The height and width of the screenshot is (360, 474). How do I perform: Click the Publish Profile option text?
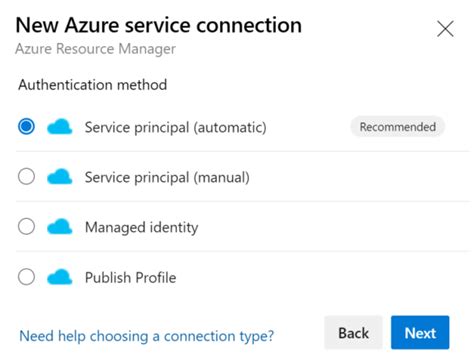click(131, 277)
